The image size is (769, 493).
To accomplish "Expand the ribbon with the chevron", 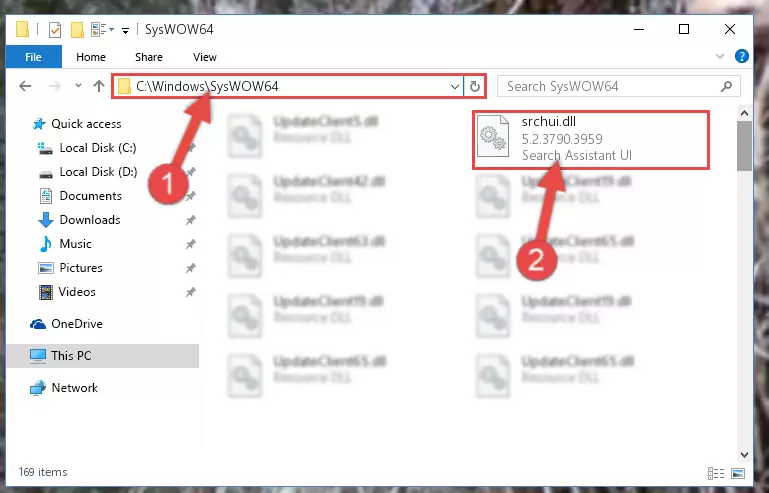I will coord(719,56).
